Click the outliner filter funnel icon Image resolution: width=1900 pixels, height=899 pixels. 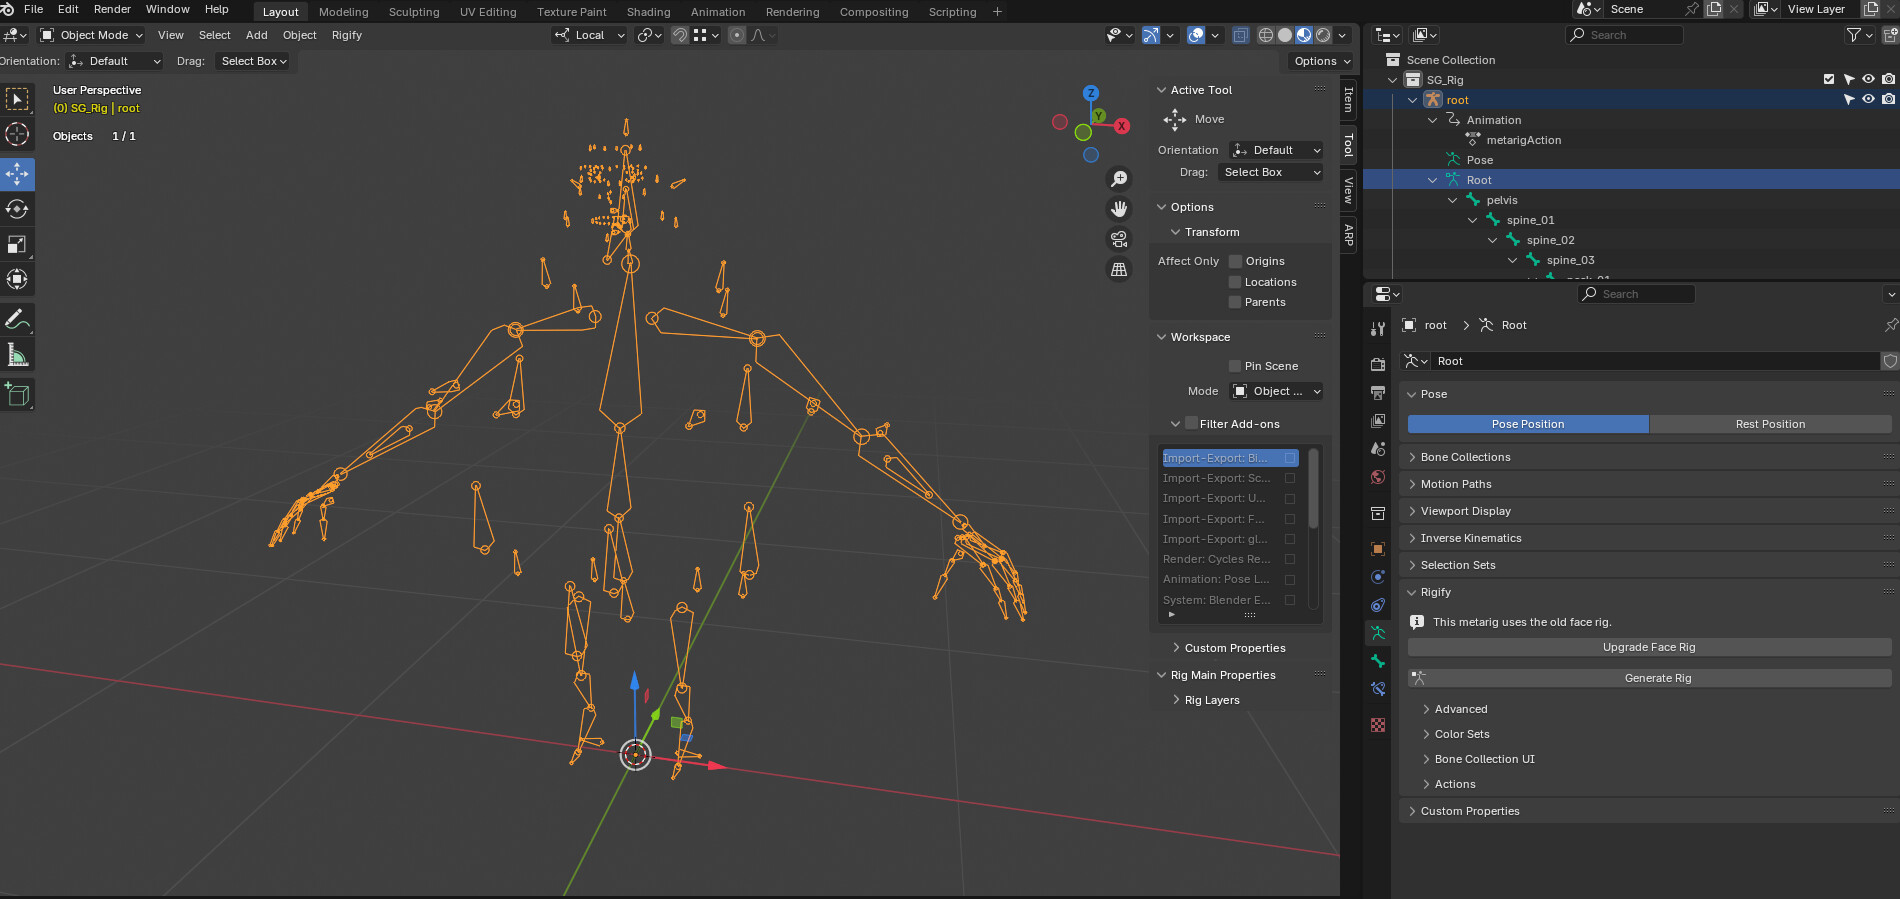point(1853,35)
